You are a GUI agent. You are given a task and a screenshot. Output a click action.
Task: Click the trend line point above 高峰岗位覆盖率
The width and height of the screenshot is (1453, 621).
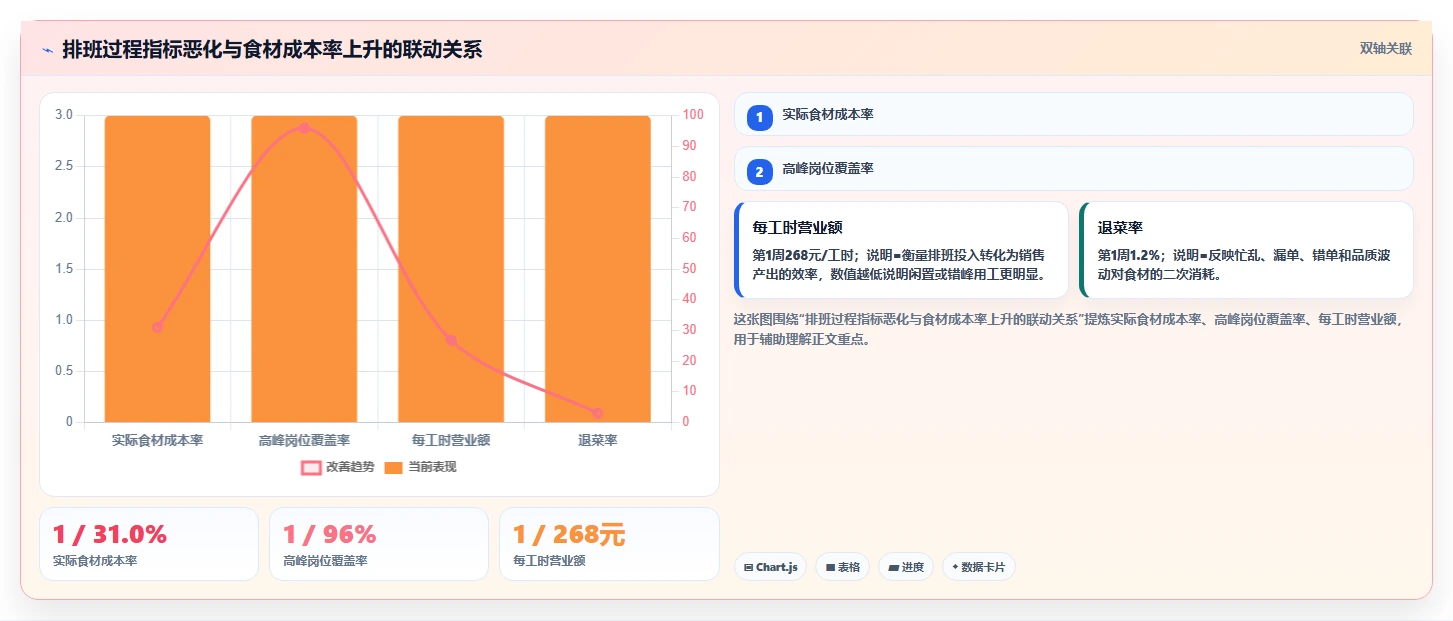click(x=304, y=128)
